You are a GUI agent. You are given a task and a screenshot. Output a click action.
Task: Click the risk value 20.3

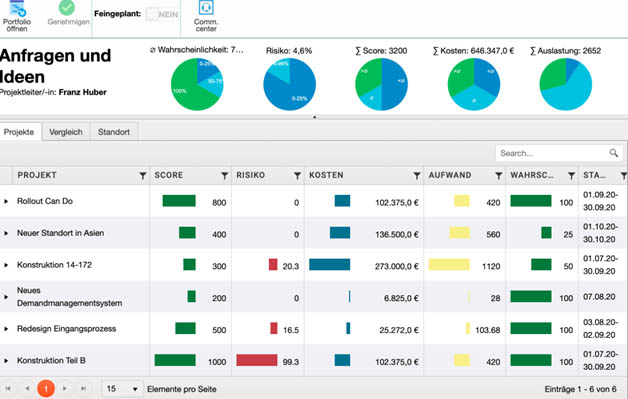(291, 266)
